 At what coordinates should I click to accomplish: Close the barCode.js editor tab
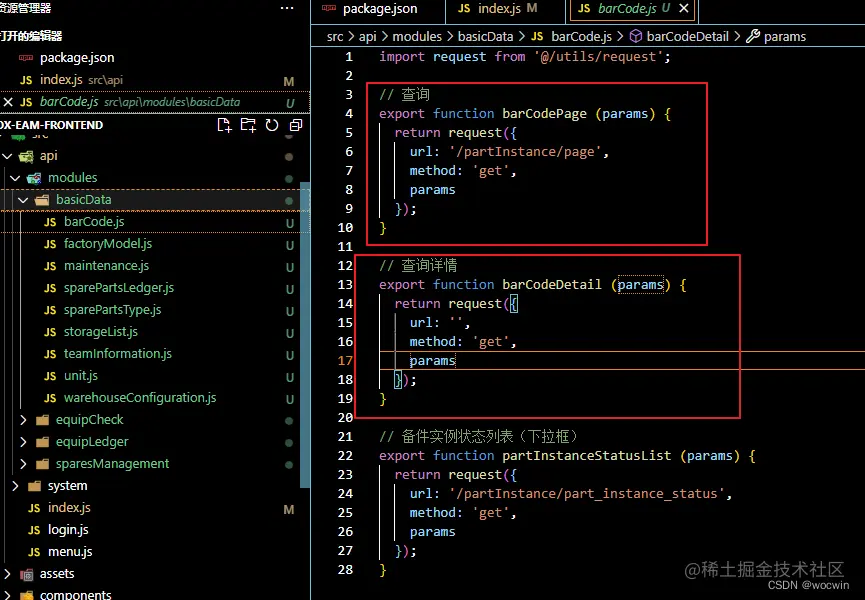click(x=684, y=8)
